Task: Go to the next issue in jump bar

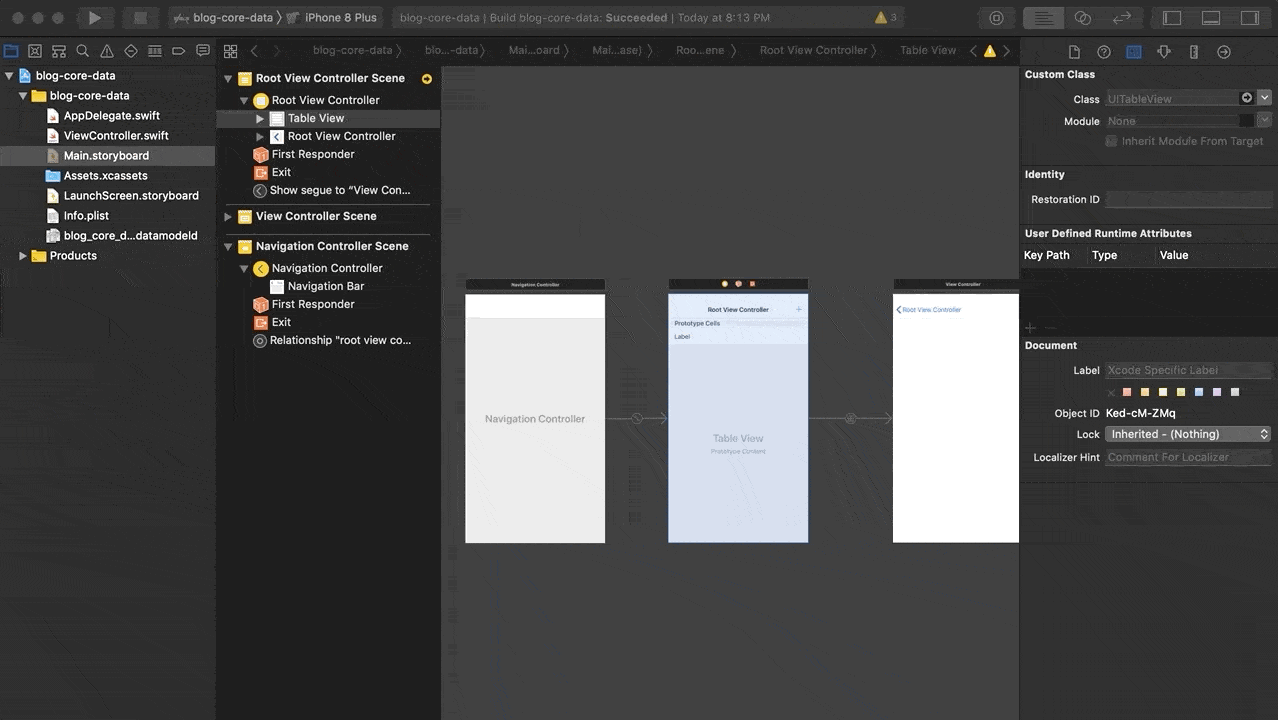Action: pos(1006,51)
